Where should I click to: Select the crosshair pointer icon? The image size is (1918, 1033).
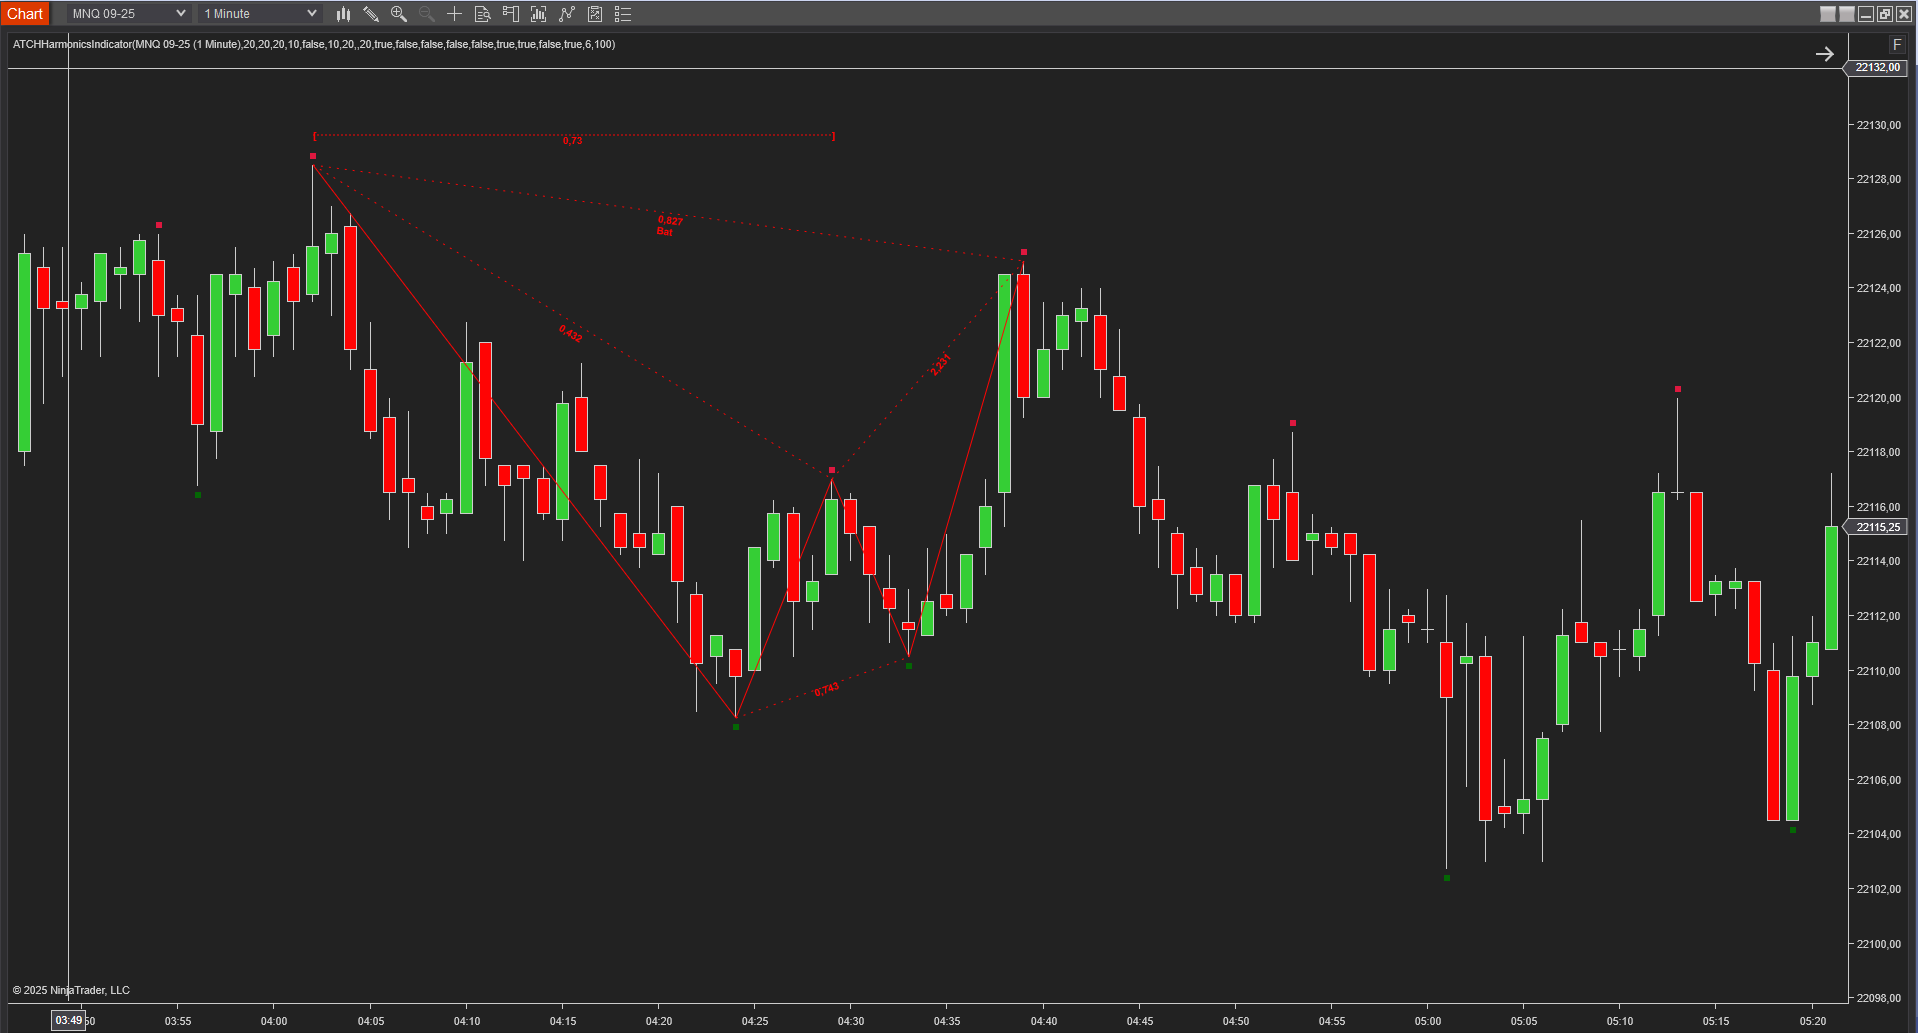coord(454,14)
